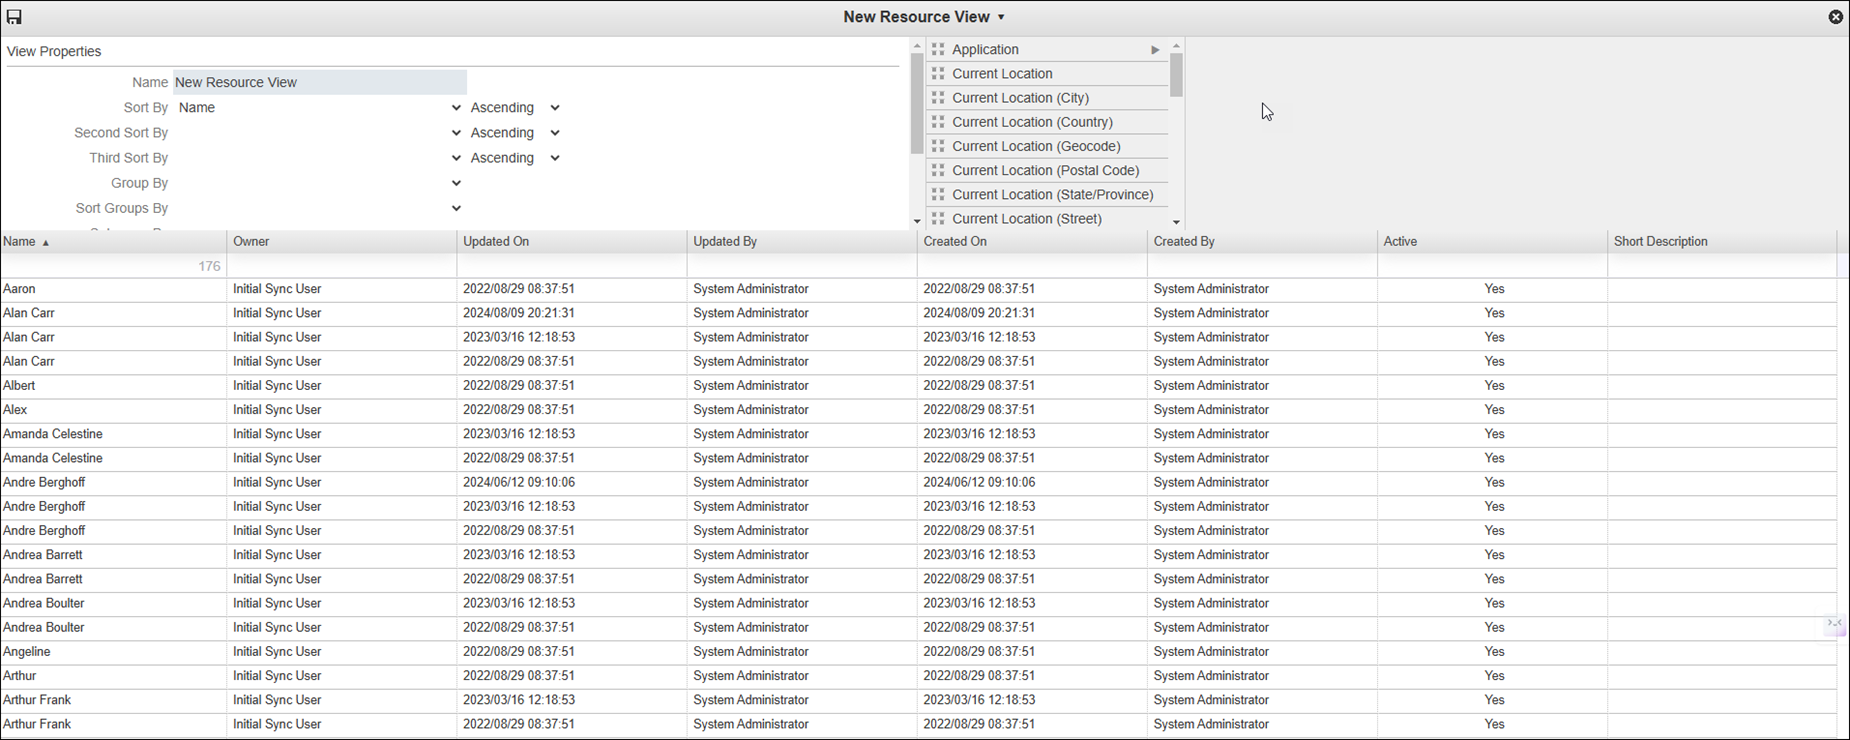Image resolution: width=1850 pixels, height=740 pixels.
Task: Click the Owner column filter field
Action: [x=342, y=266]
